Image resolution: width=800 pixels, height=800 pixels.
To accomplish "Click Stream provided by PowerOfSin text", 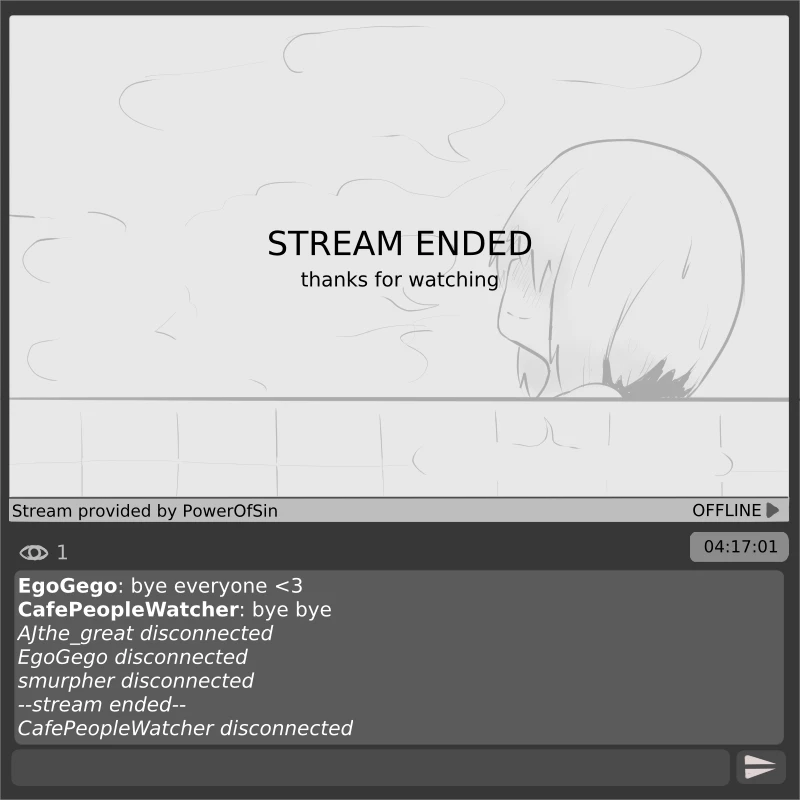I will tap(145, 511).
